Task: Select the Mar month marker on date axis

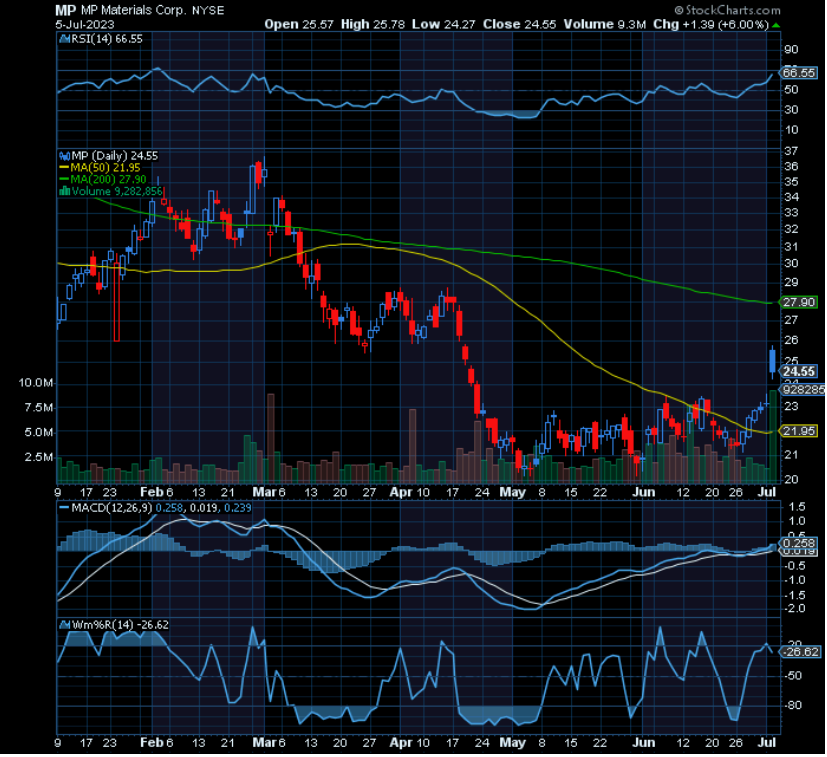Action: pyautogui.click(x=262, y=492)
